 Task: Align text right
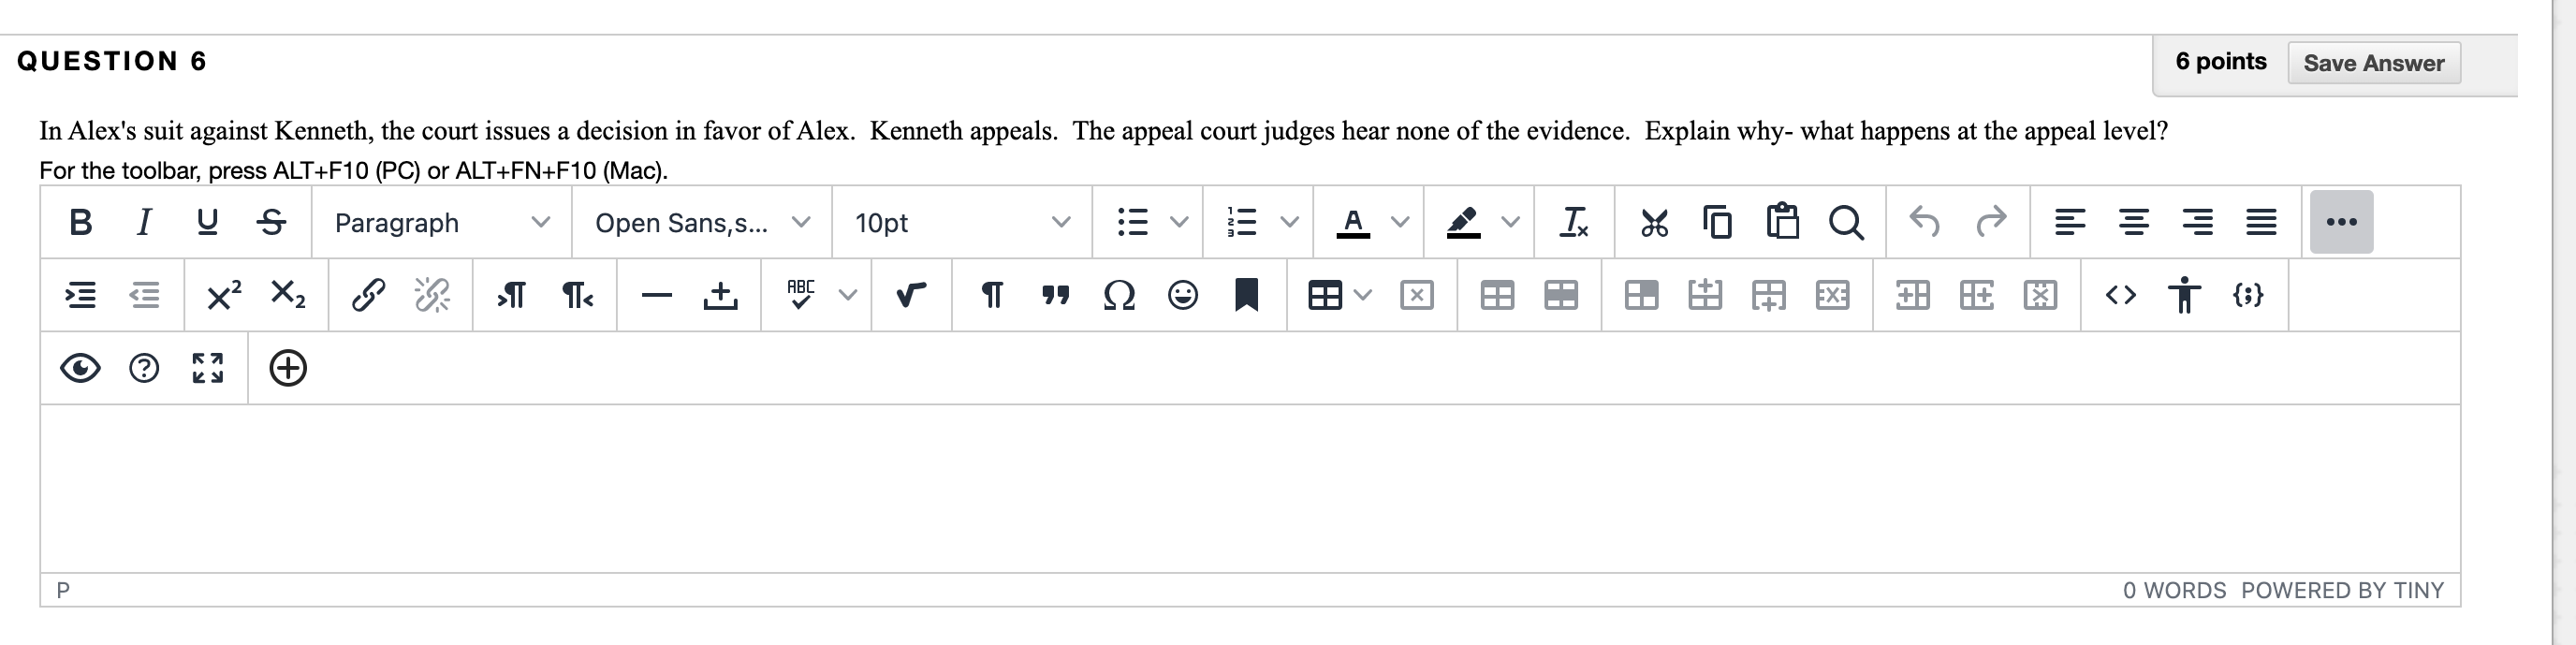click(2198, 222)
